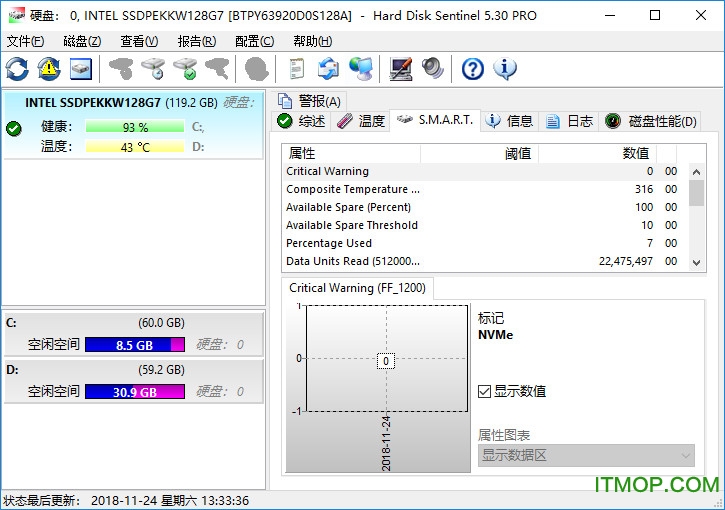Select the S.M.A.R.T. tab
The width and height of the screenshot is (725, 510).
coord(435,120)
